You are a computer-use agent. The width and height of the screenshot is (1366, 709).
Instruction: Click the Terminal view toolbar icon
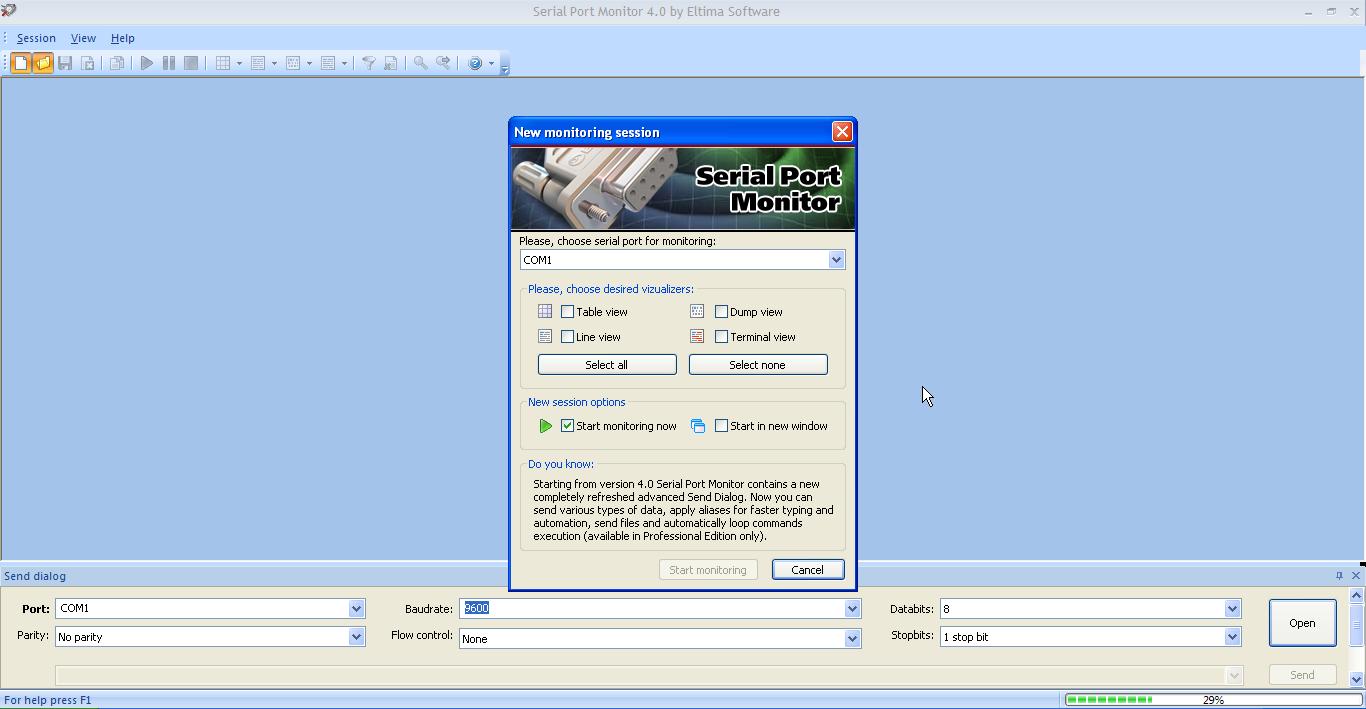point(328,63)
